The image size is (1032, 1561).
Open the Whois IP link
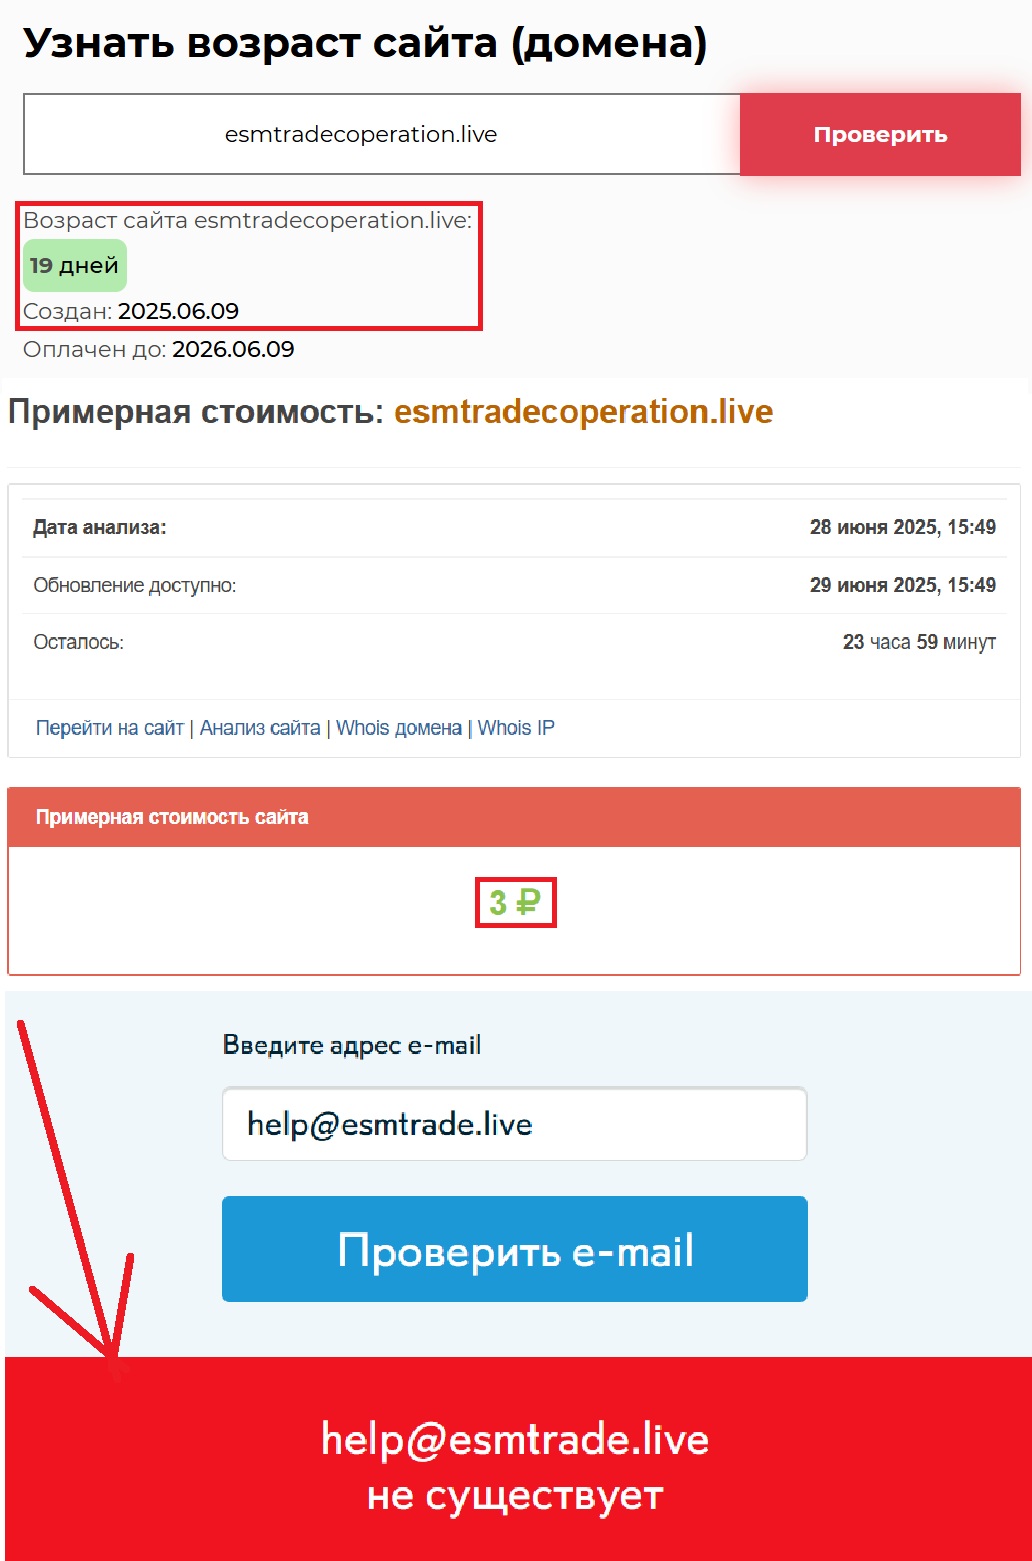tap(516, 728)
